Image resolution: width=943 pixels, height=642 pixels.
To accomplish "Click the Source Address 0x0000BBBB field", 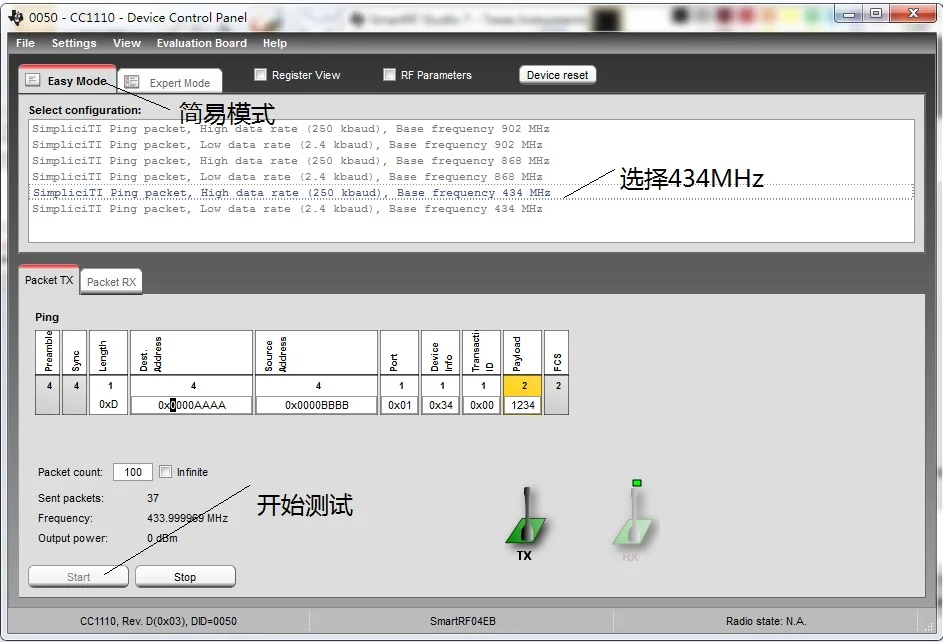I will click(x=317, y=405).
